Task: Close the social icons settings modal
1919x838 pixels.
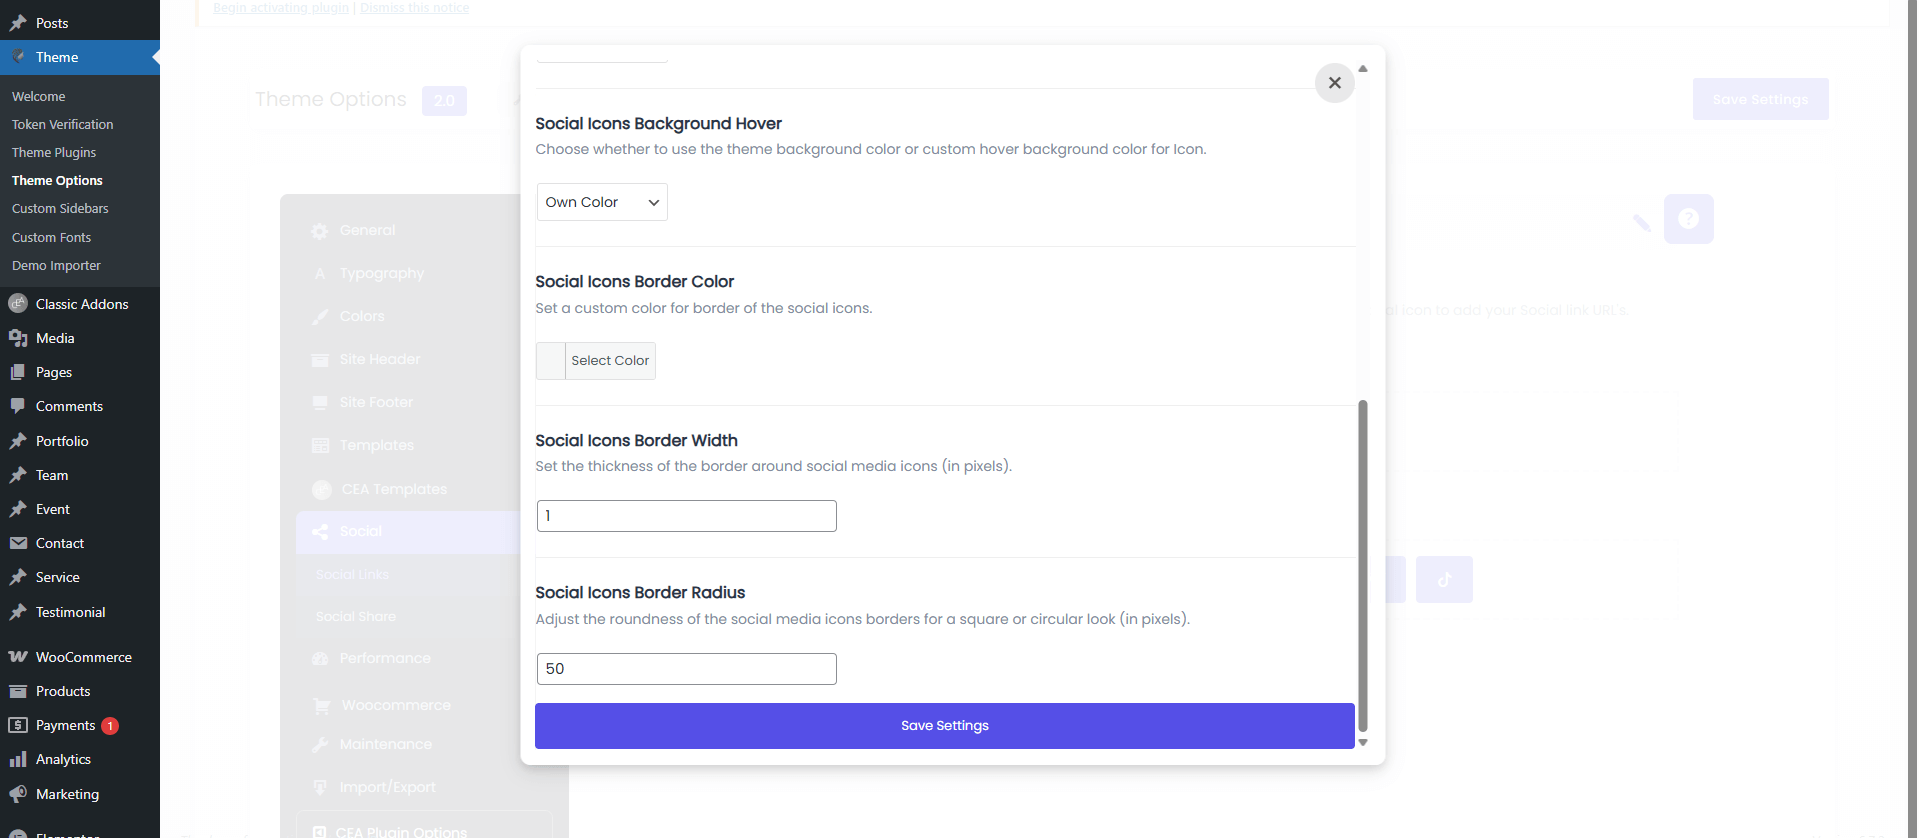Action: [x=1334, y=83]
